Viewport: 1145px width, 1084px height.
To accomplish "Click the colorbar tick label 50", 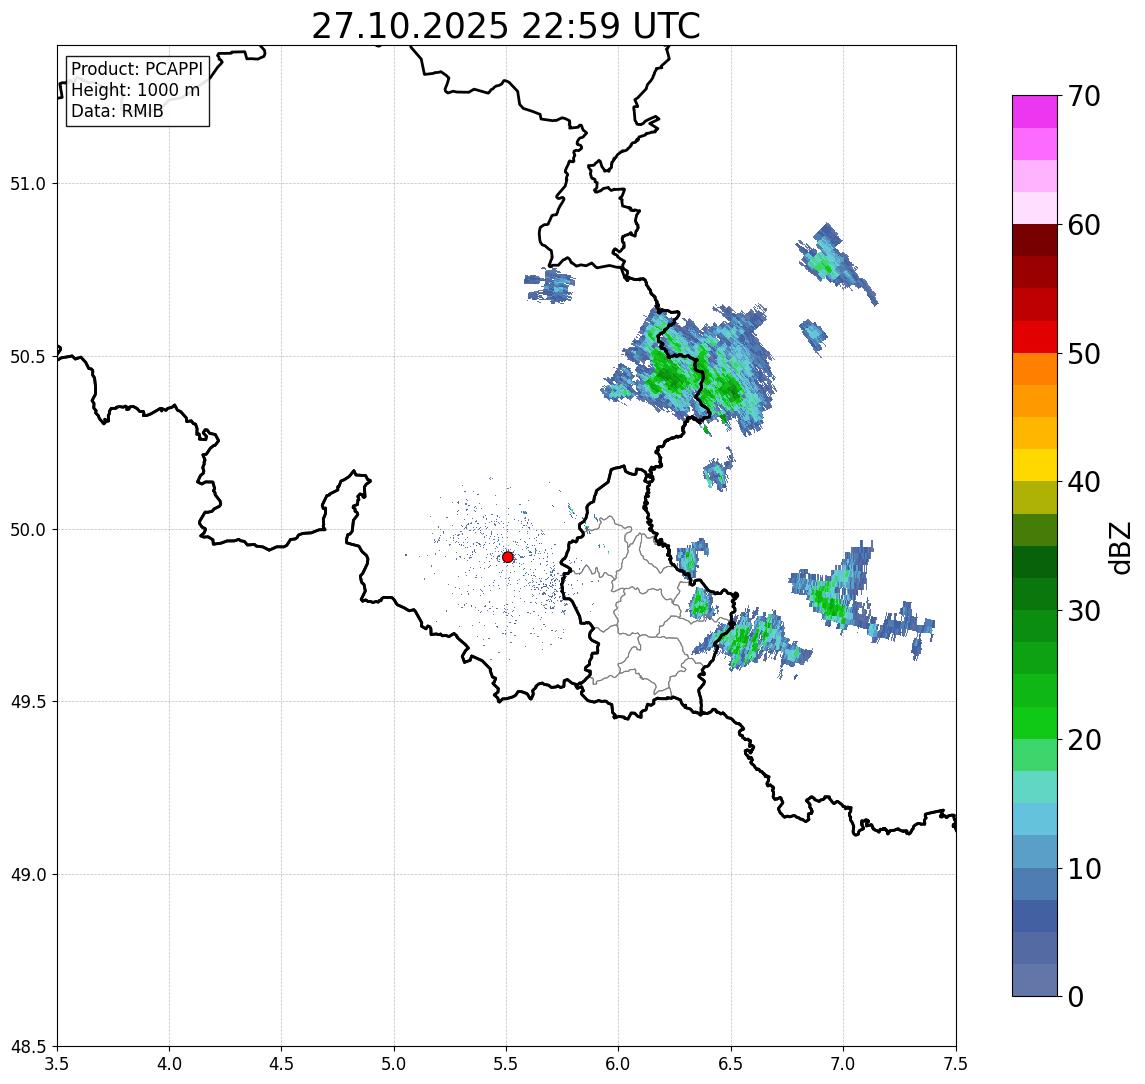I will pos(1083,354).
